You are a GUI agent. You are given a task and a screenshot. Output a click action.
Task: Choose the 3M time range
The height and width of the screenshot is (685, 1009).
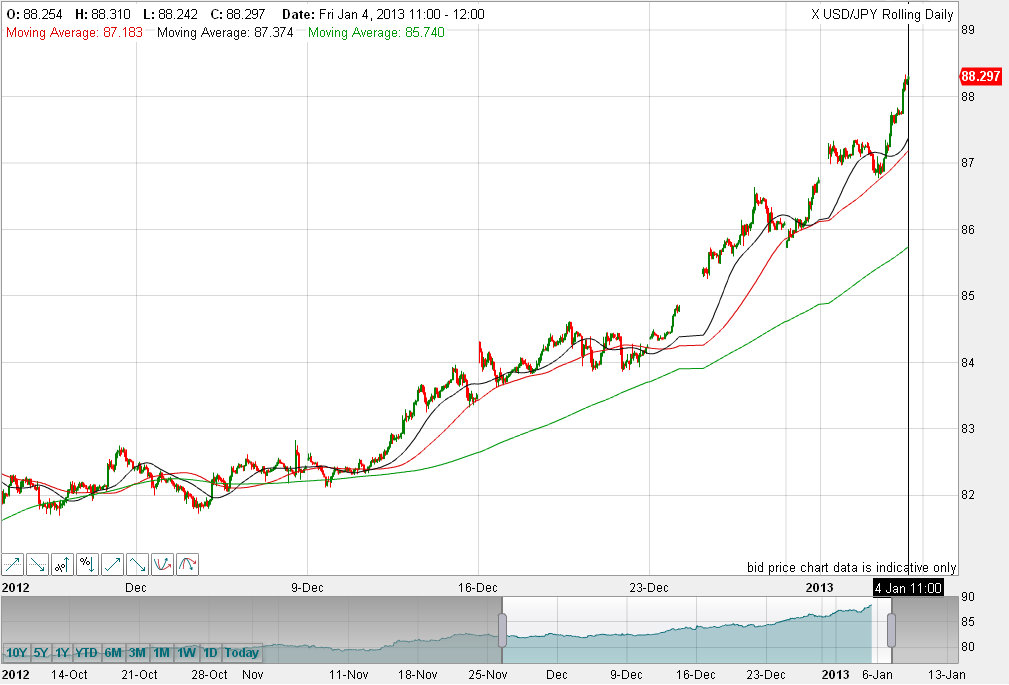point(137,653)
